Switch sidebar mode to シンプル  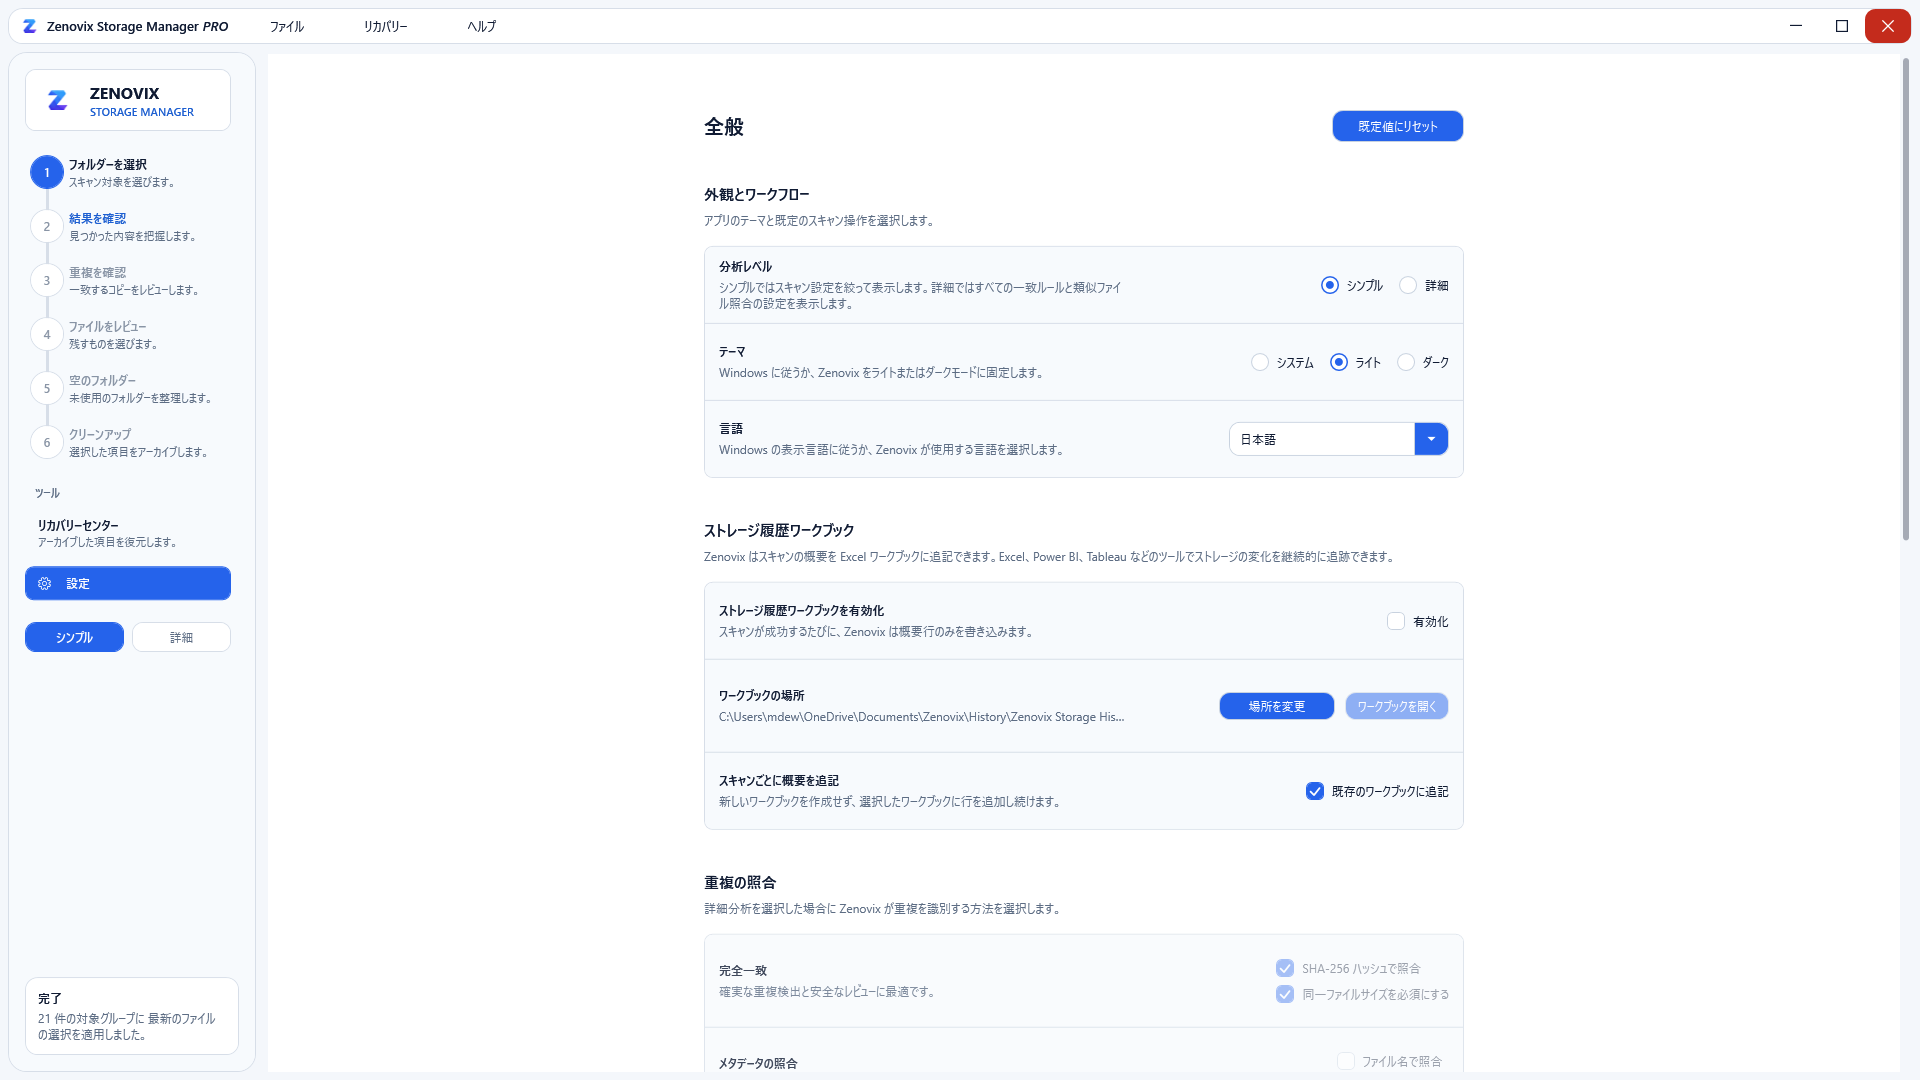click(x=74, y=638)
